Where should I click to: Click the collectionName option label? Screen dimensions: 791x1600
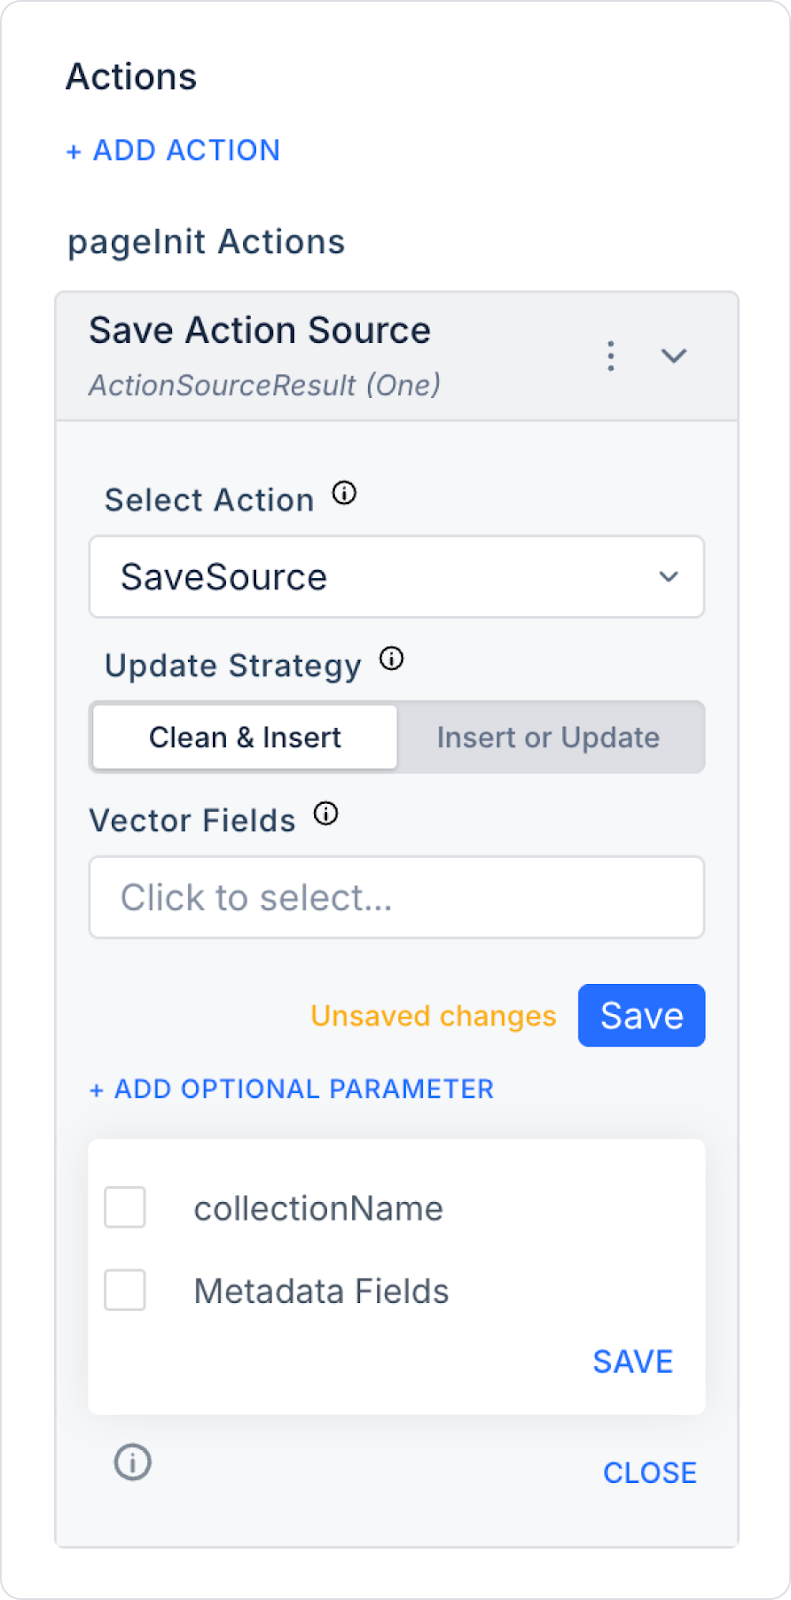318,1208
